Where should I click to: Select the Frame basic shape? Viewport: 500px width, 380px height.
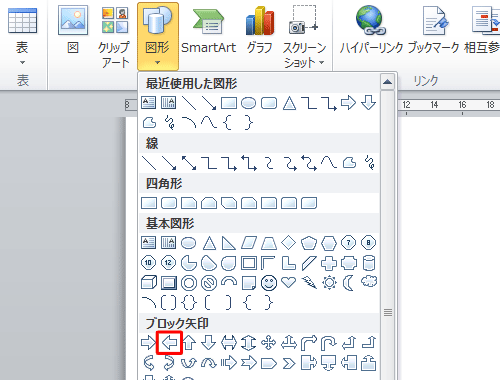click(249, 263)
